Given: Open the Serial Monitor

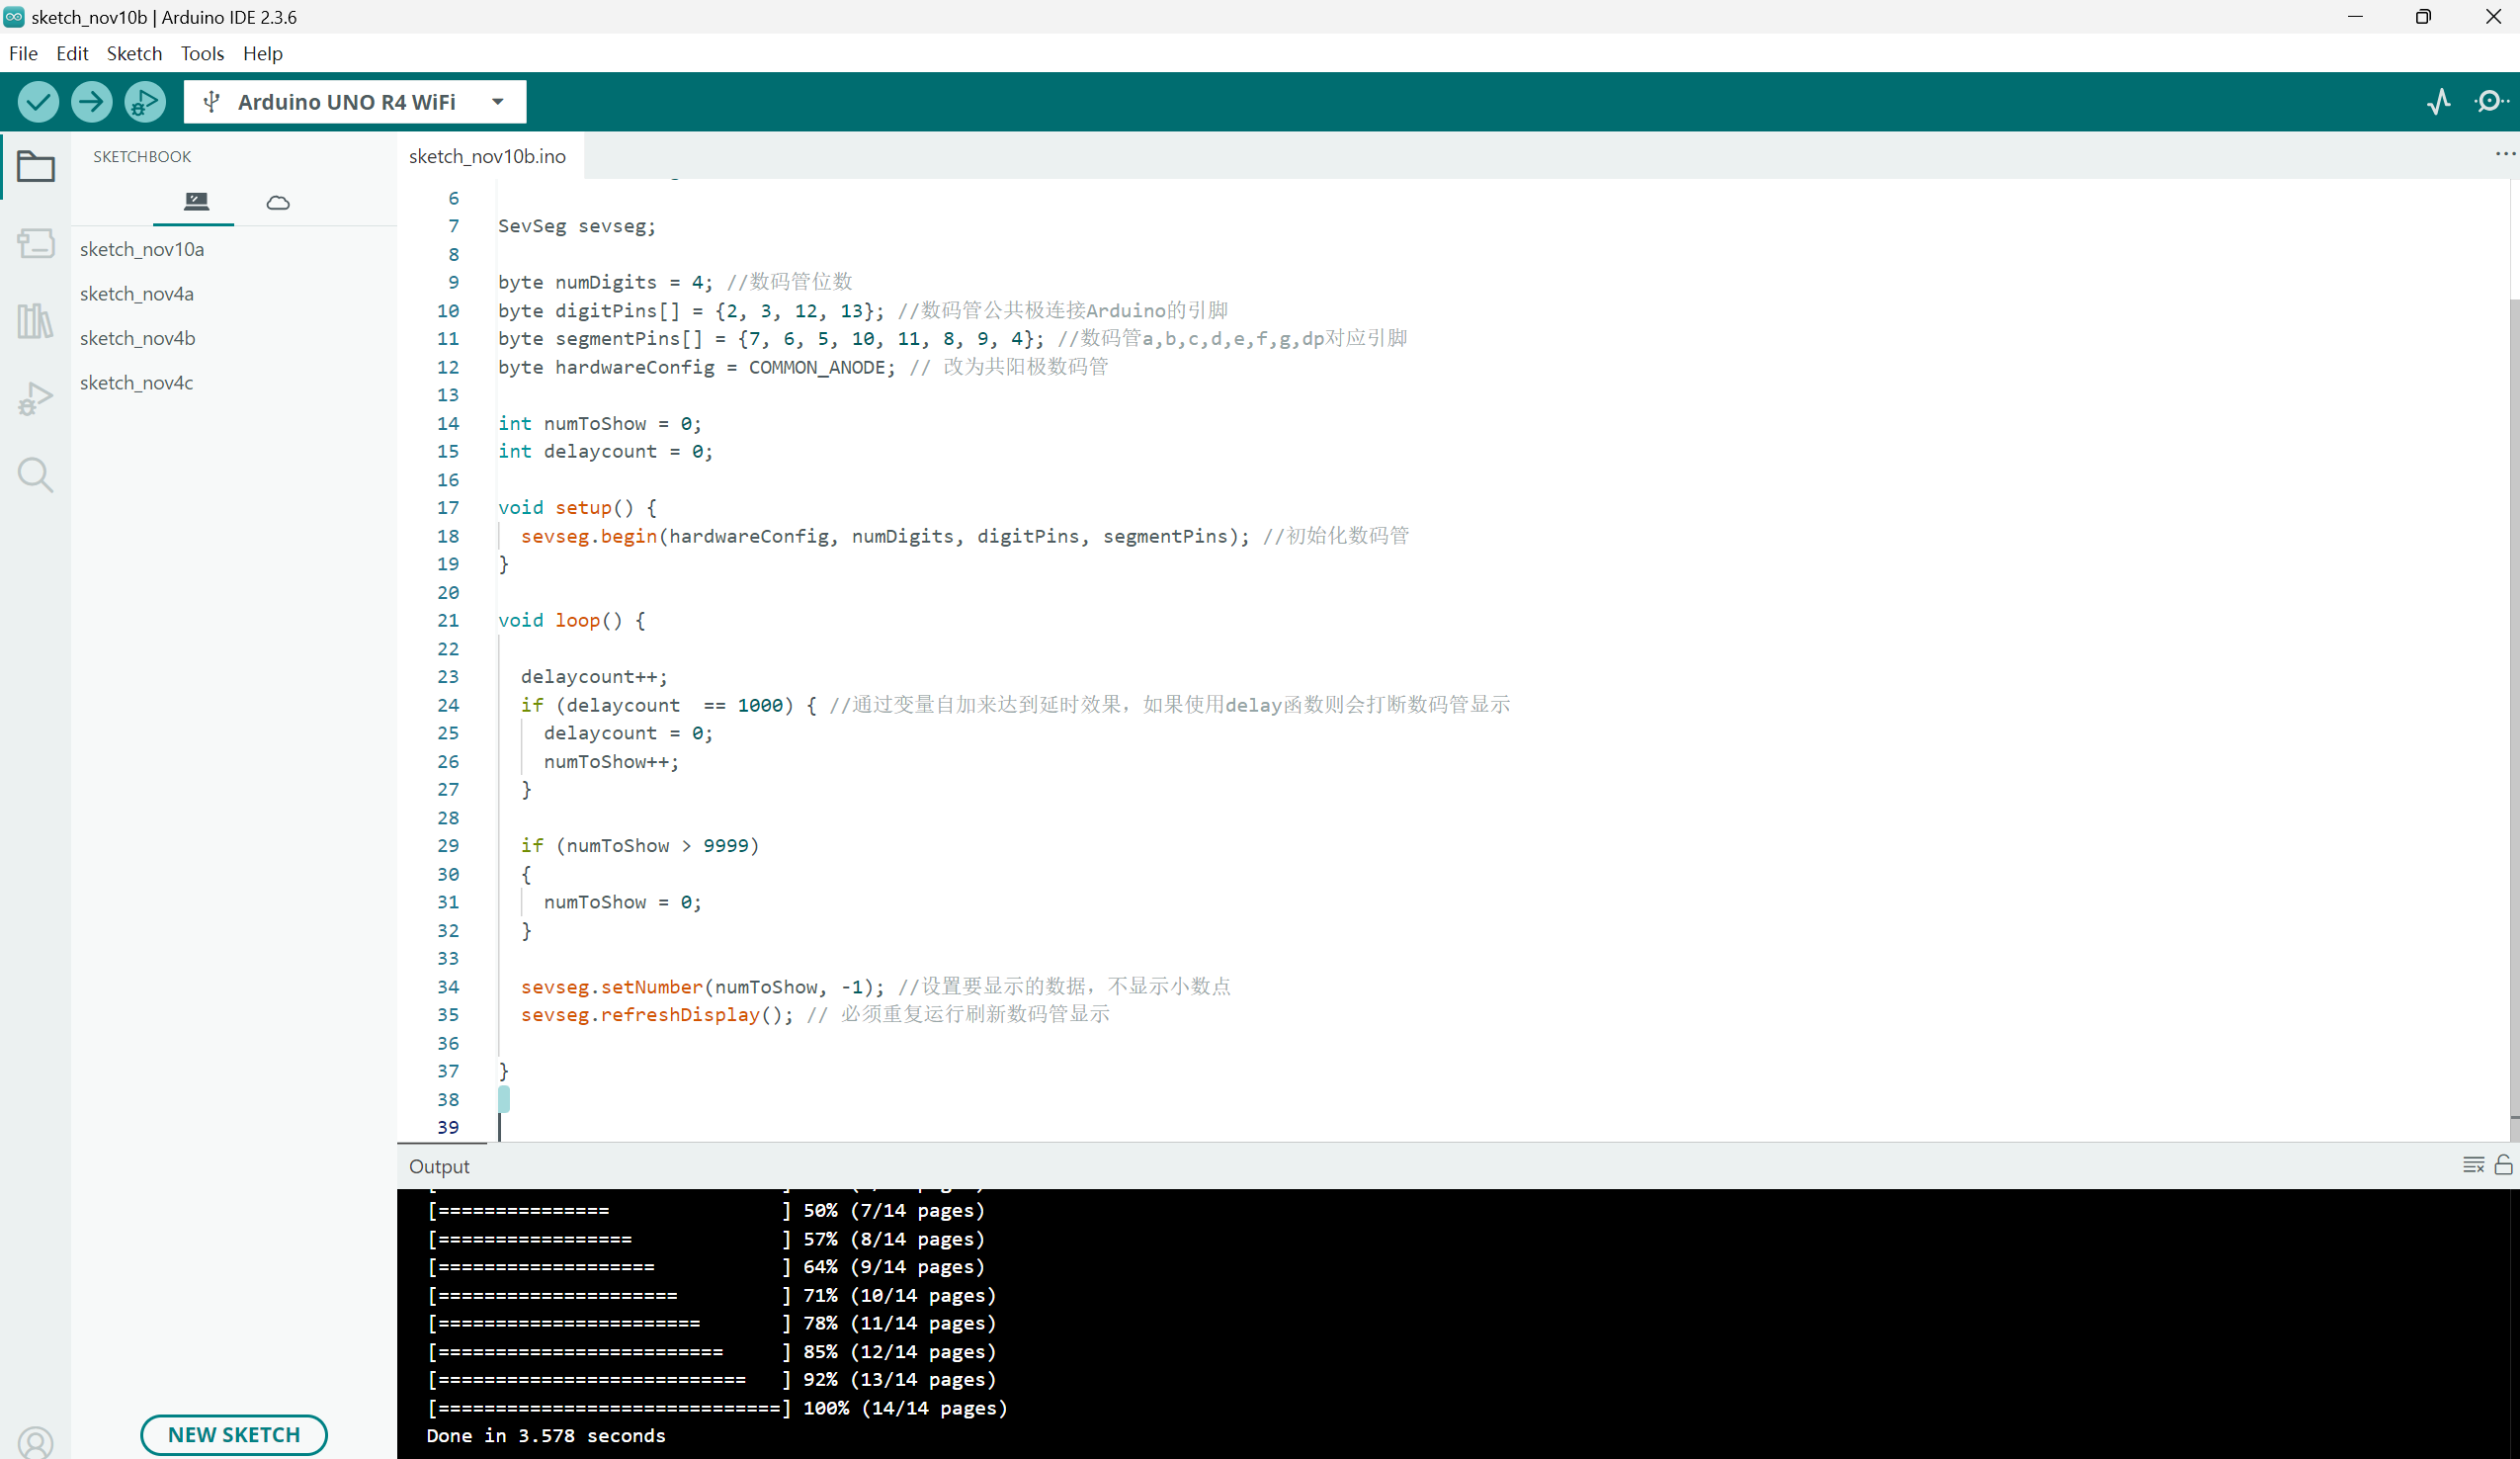Looking at the screenshot, I should 2490,102.
